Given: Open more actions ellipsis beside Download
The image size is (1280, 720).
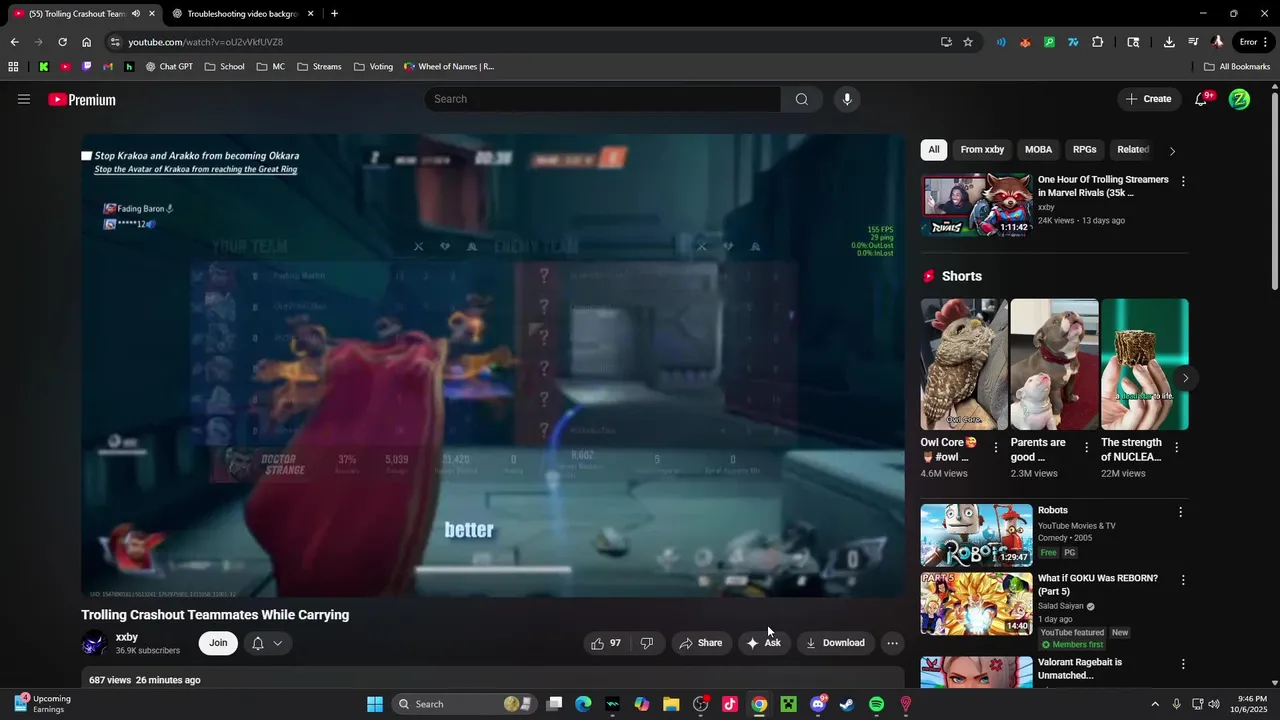Looking at the screenshot, I should click(x=892, y=643).
